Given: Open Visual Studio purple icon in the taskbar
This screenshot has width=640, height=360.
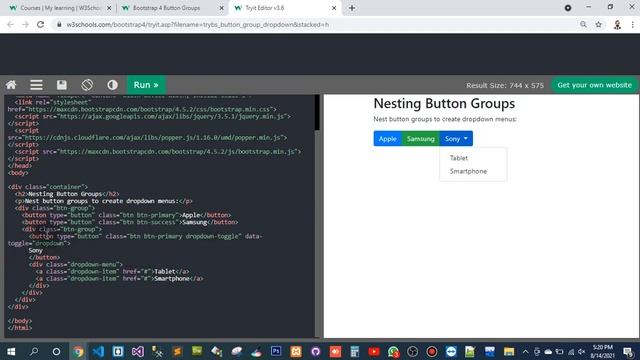Looking at the screenshot, I should pyautogui.click(x=138, y=351).
